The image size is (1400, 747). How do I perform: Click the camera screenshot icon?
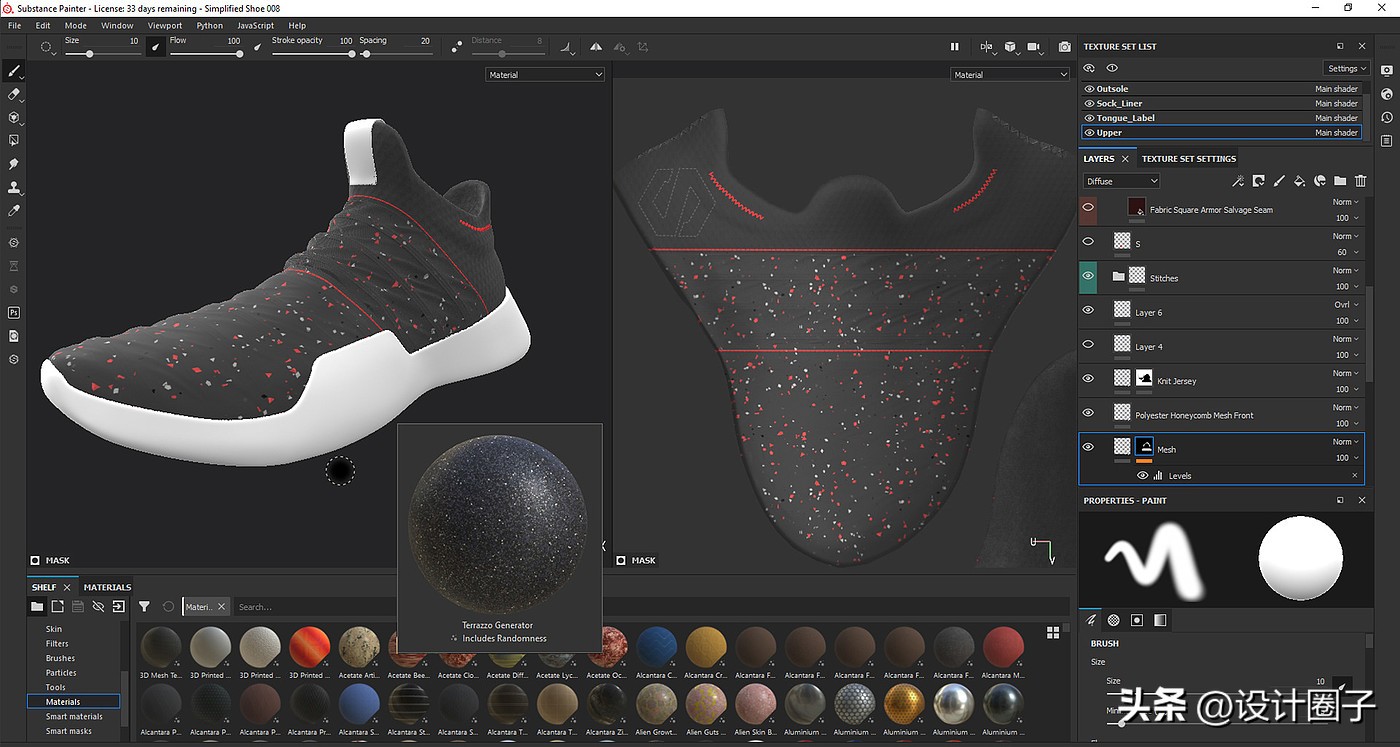click(1064, 46)
